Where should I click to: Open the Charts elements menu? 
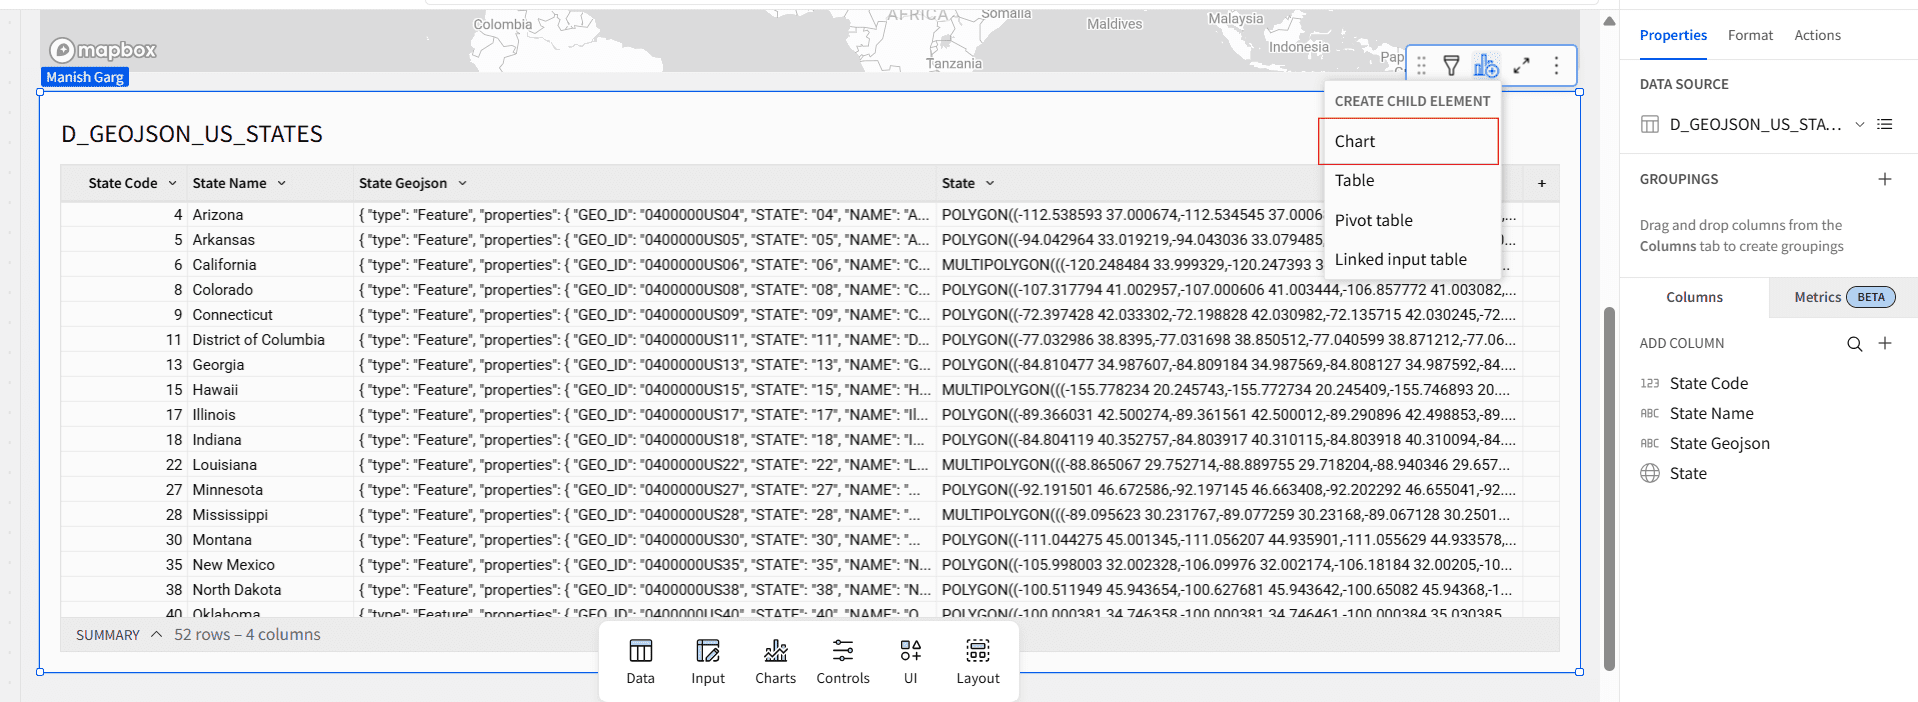775,662
